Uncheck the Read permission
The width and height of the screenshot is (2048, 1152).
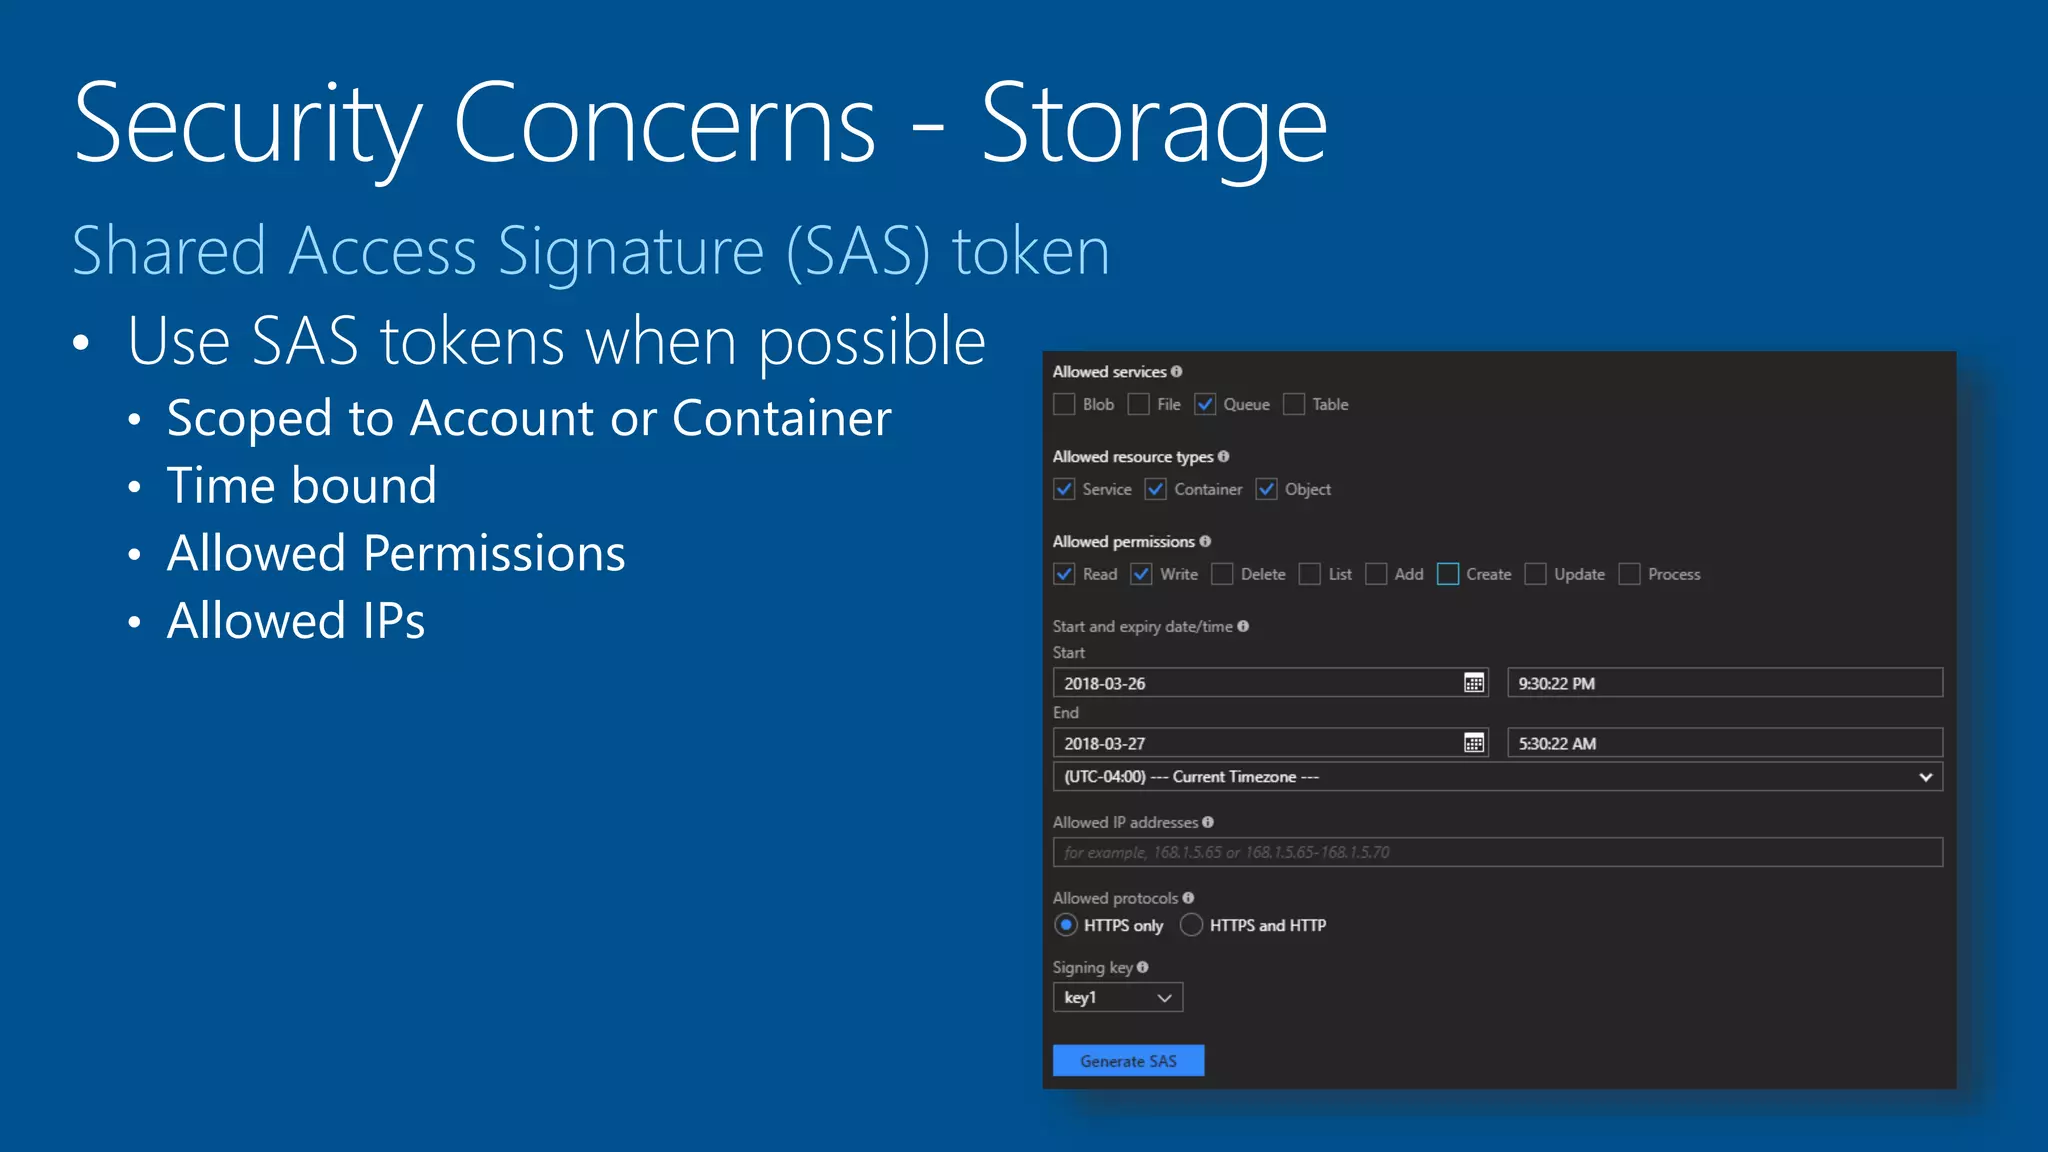click(1064, 574)
